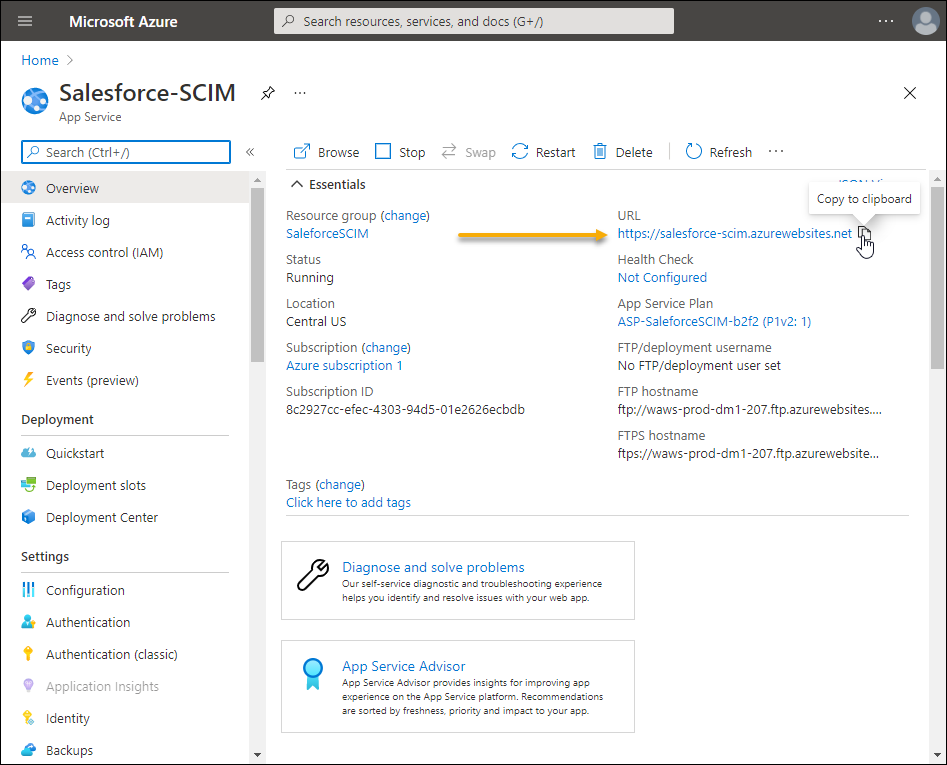The image size is (947, 765).
Task: Select Deployment Center in sidebar
Action: pos(101,517)
